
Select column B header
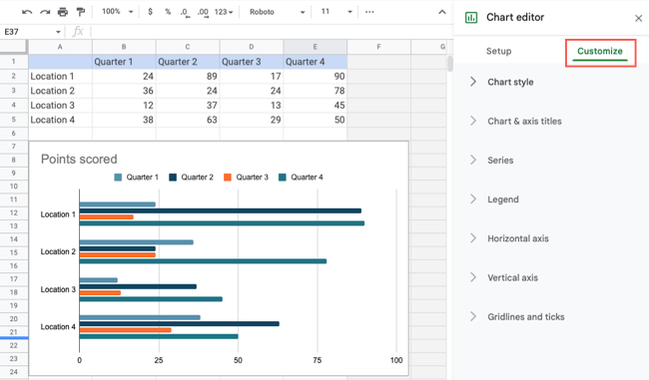click(x=124, y=47)
